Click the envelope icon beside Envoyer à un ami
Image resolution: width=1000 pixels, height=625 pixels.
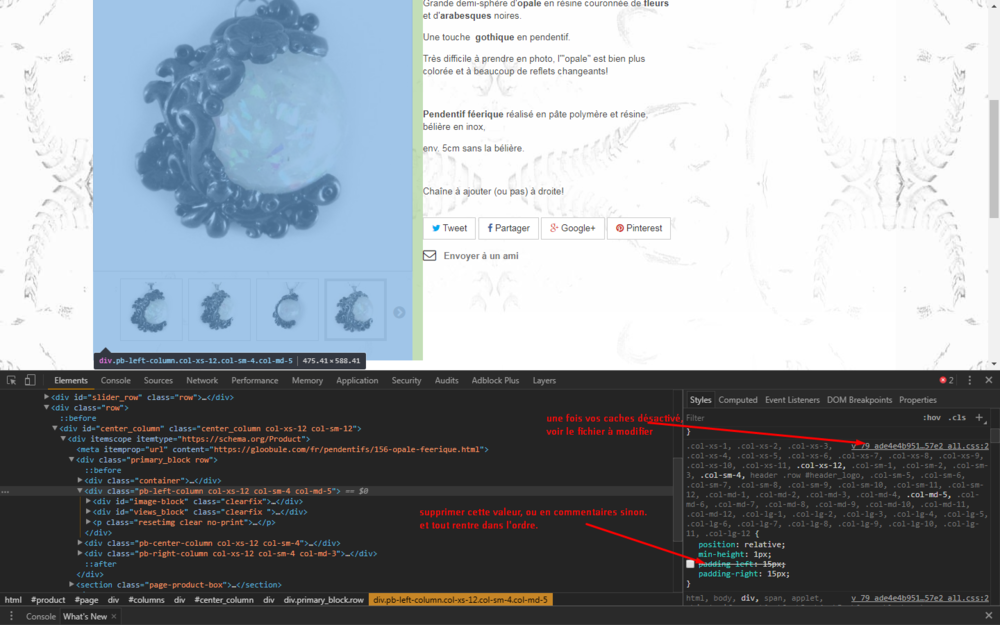pyautogui.click(x=428, y=255)
